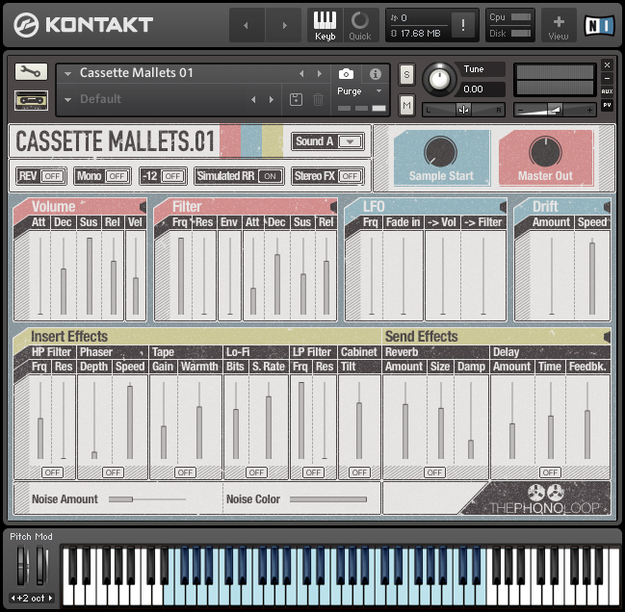625x612 pixels.
Task: Click the Filter Frq fader
Action: 181,276
